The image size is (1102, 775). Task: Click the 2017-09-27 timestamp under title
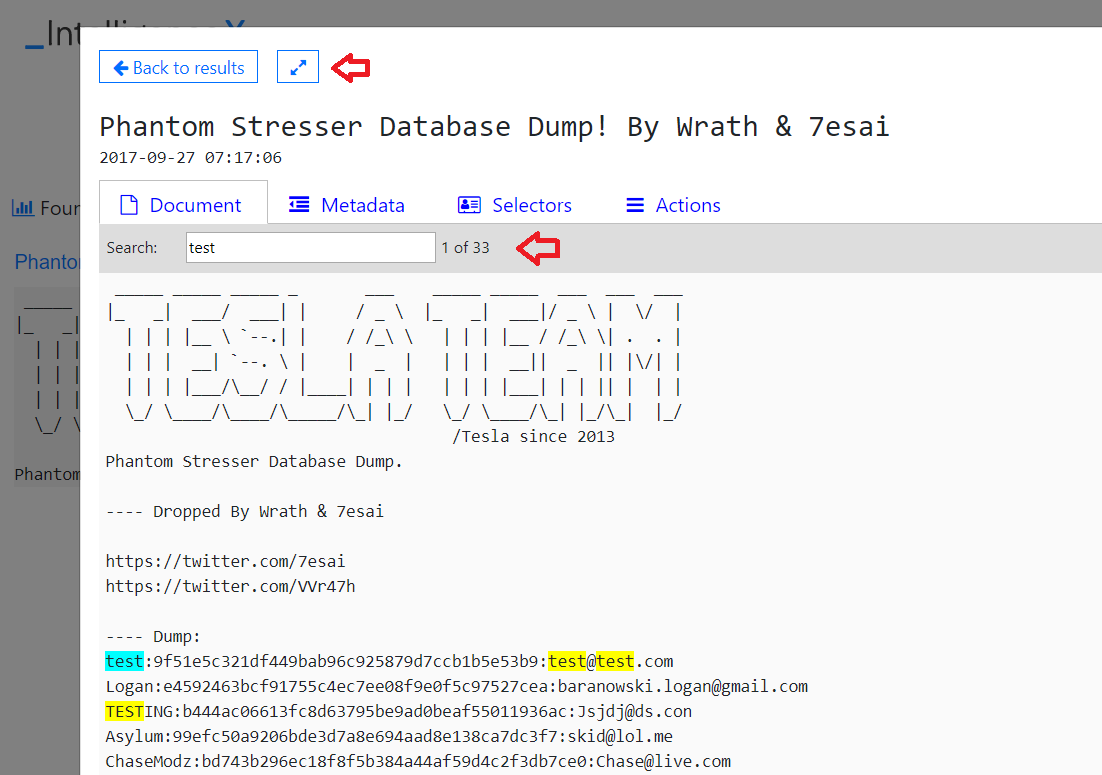tap(190, 158)
